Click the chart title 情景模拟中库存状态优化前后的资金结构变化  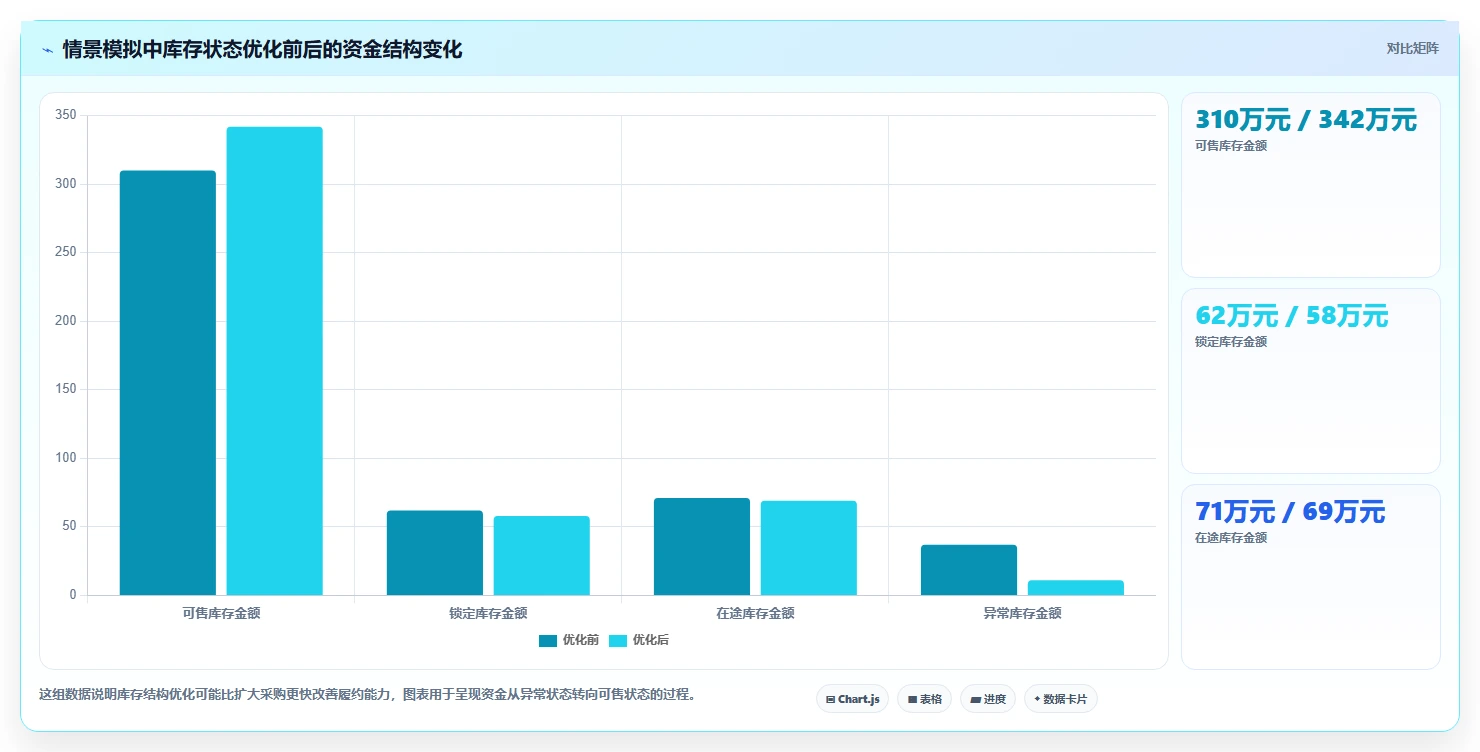click(262, 50)
